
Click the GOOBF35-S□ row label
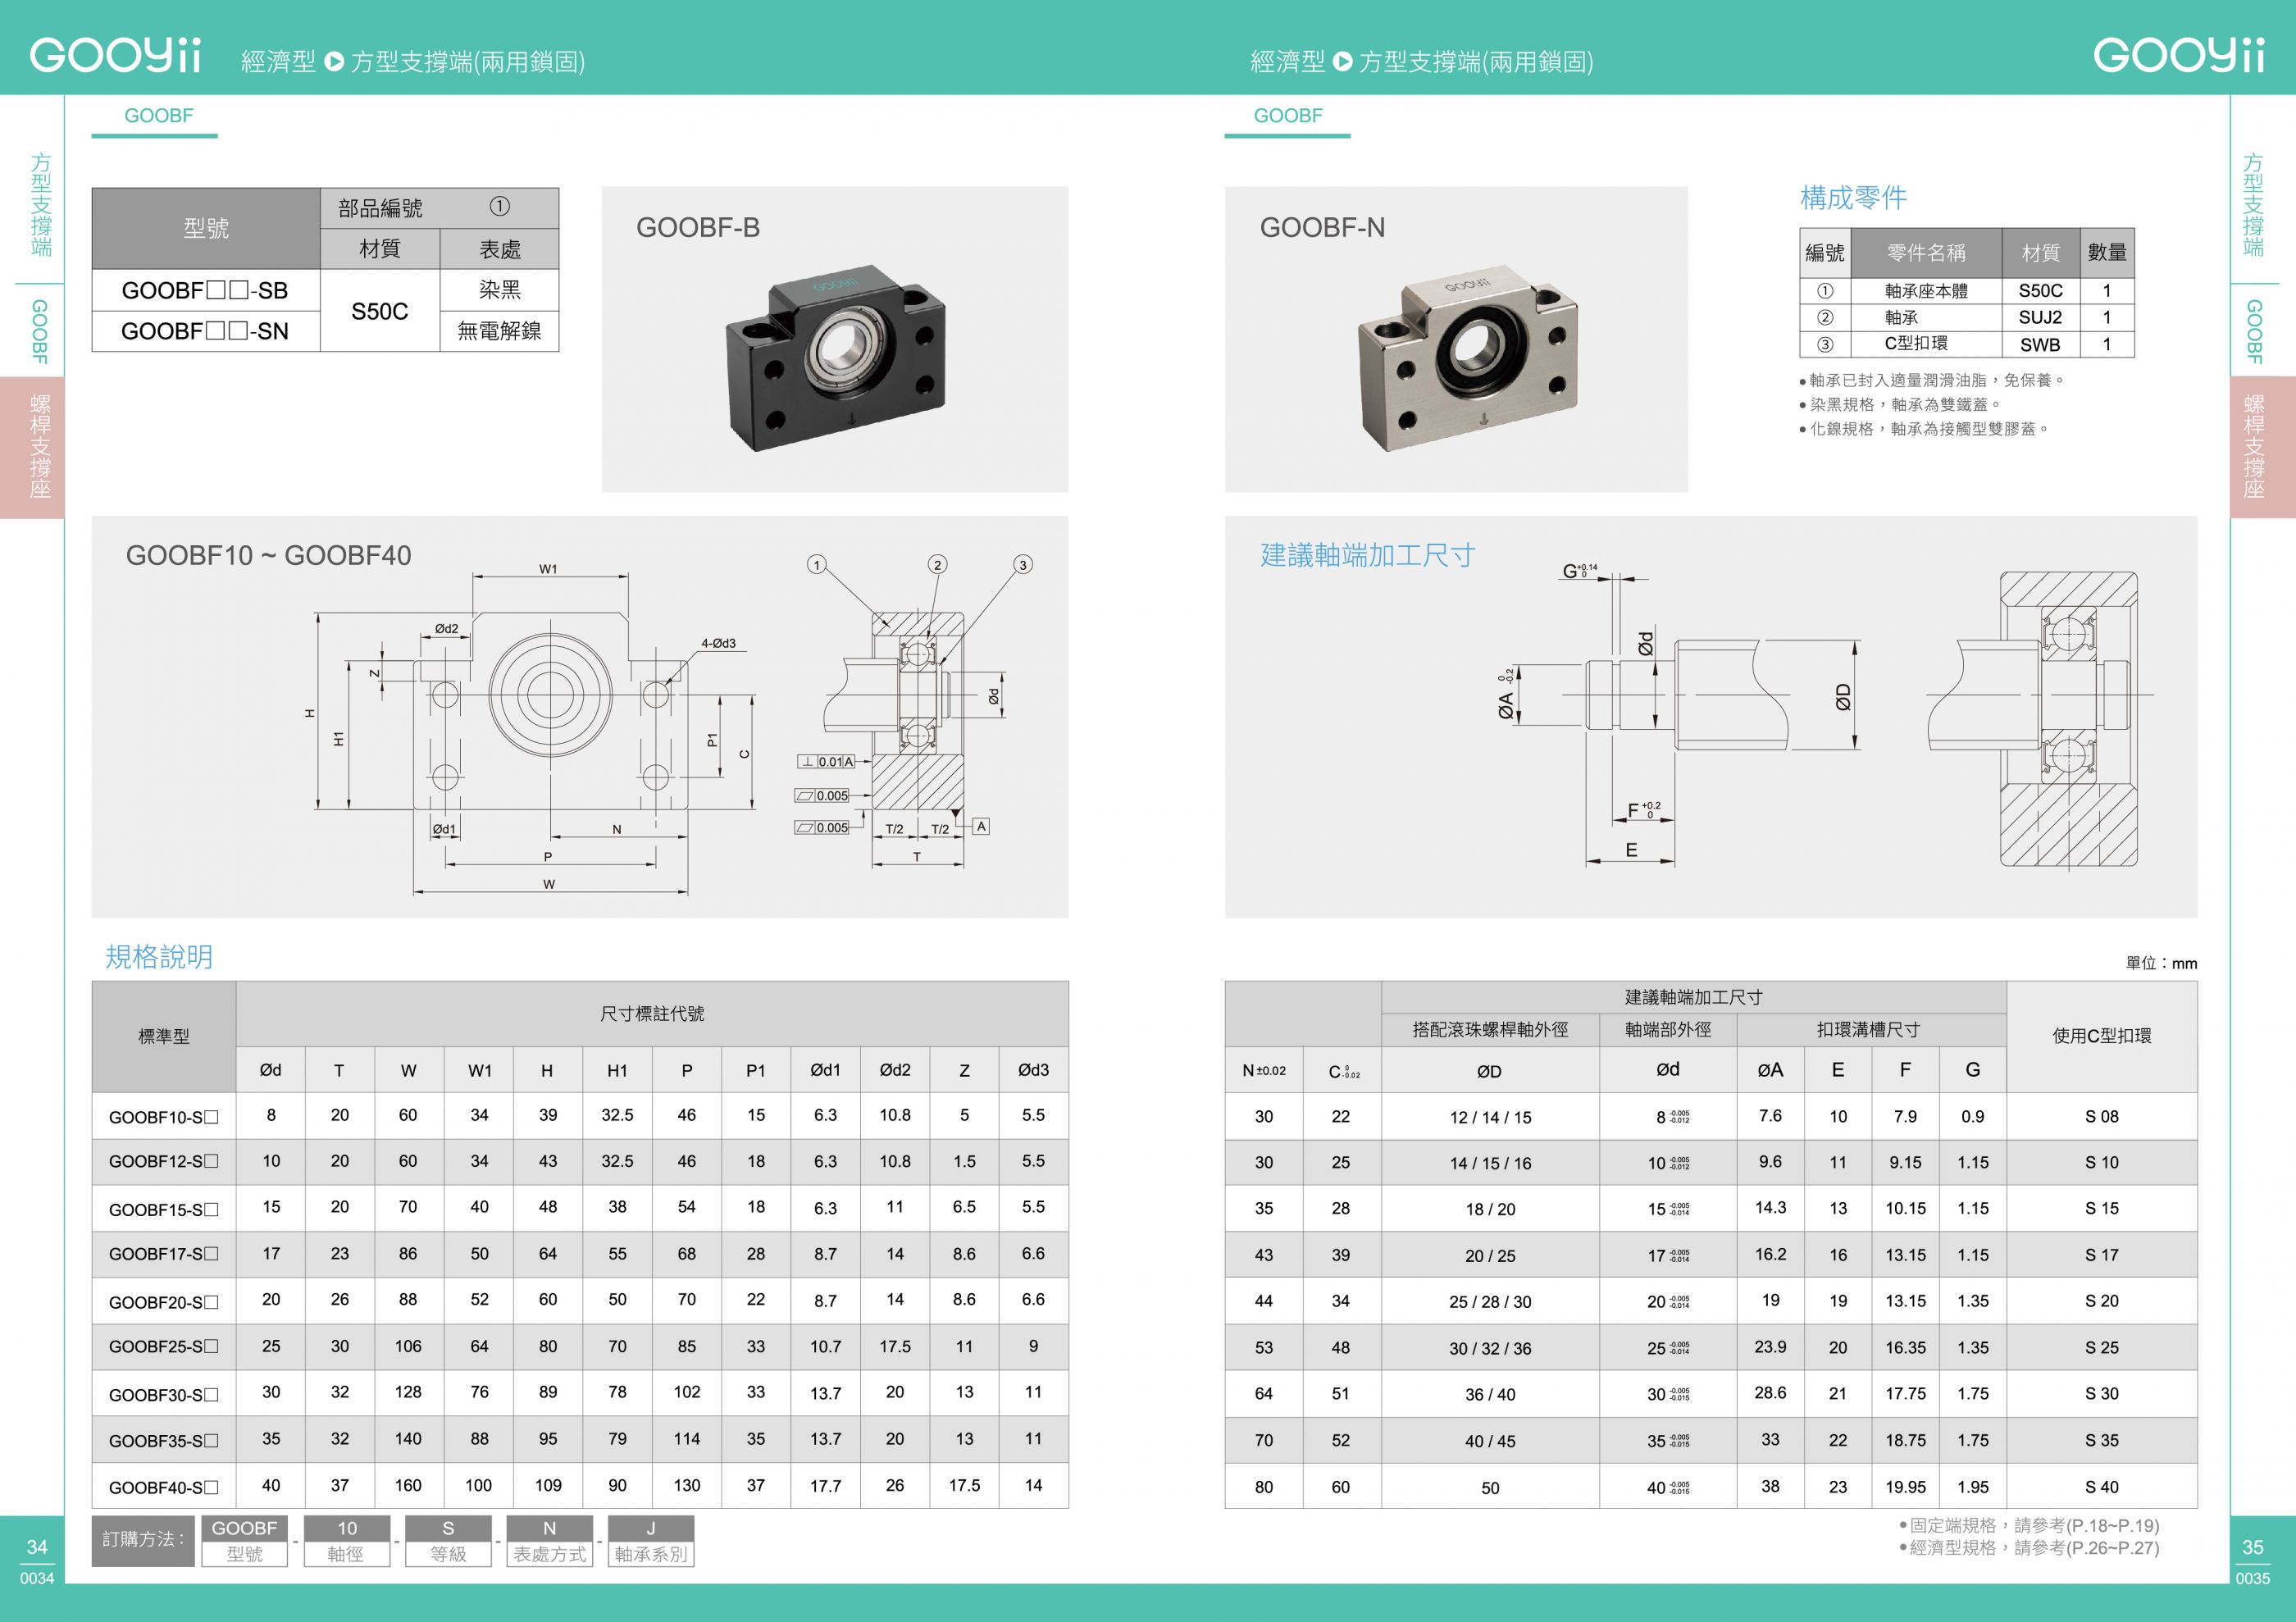164,1440
